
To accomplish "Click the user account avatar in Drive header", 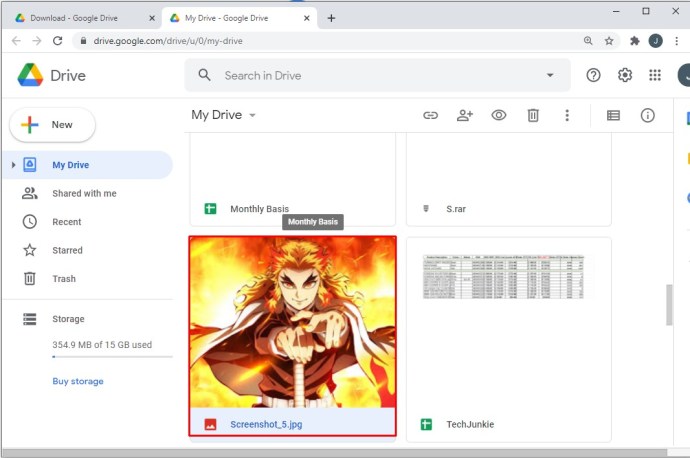I will [x=683, y=75].
